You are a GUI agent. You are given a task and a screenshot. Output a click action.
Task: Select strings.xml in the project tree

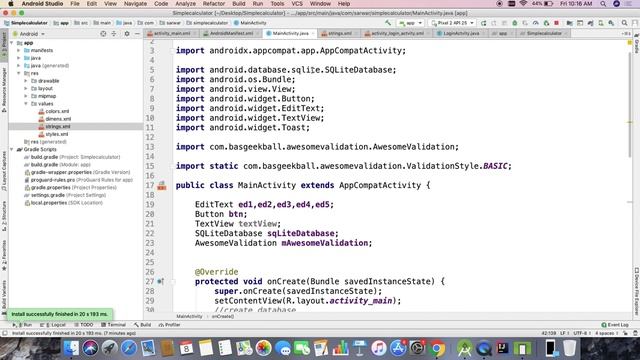54,127
